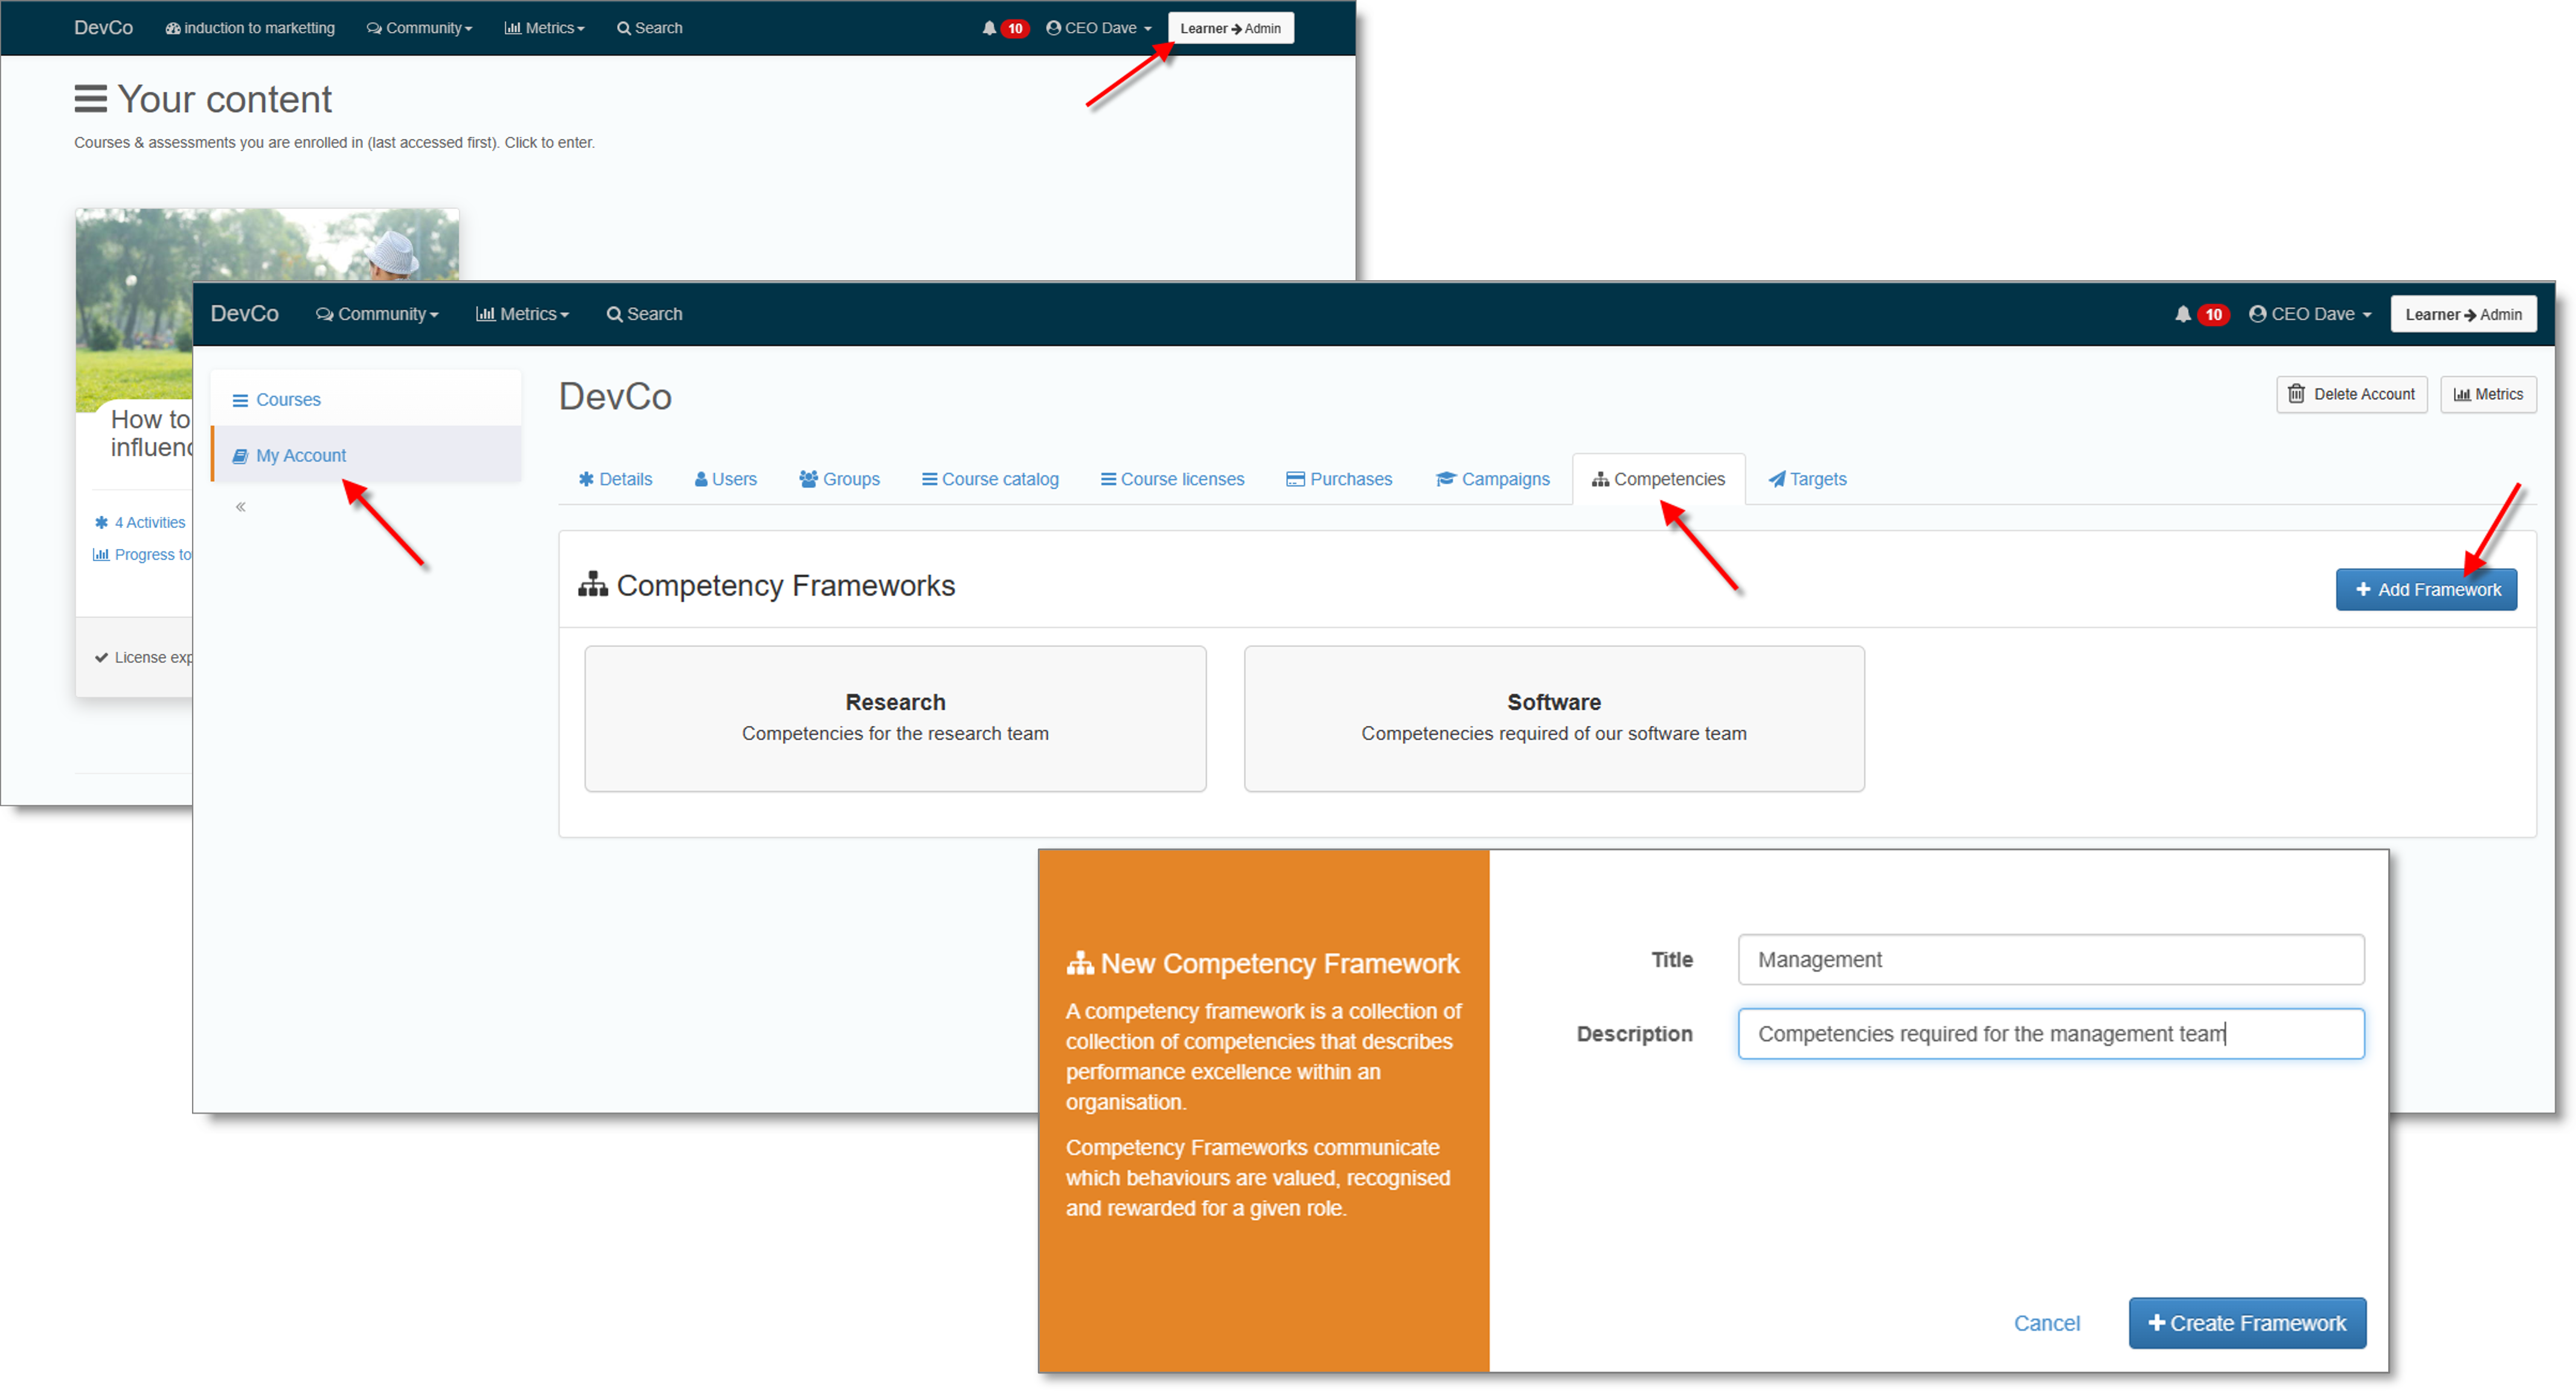Open Metrics dropdown in front navbar

click(x=522, y=314)
